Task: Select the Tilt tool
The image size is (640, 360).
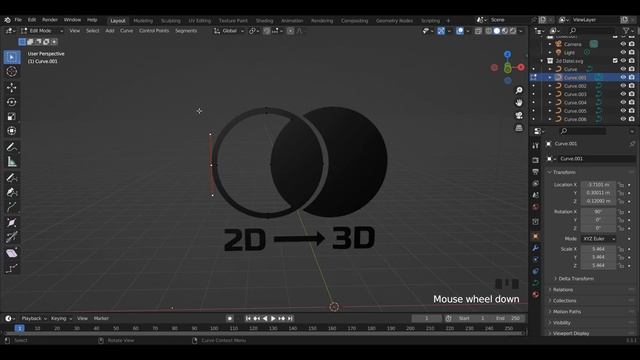Action: click(11, 237)
